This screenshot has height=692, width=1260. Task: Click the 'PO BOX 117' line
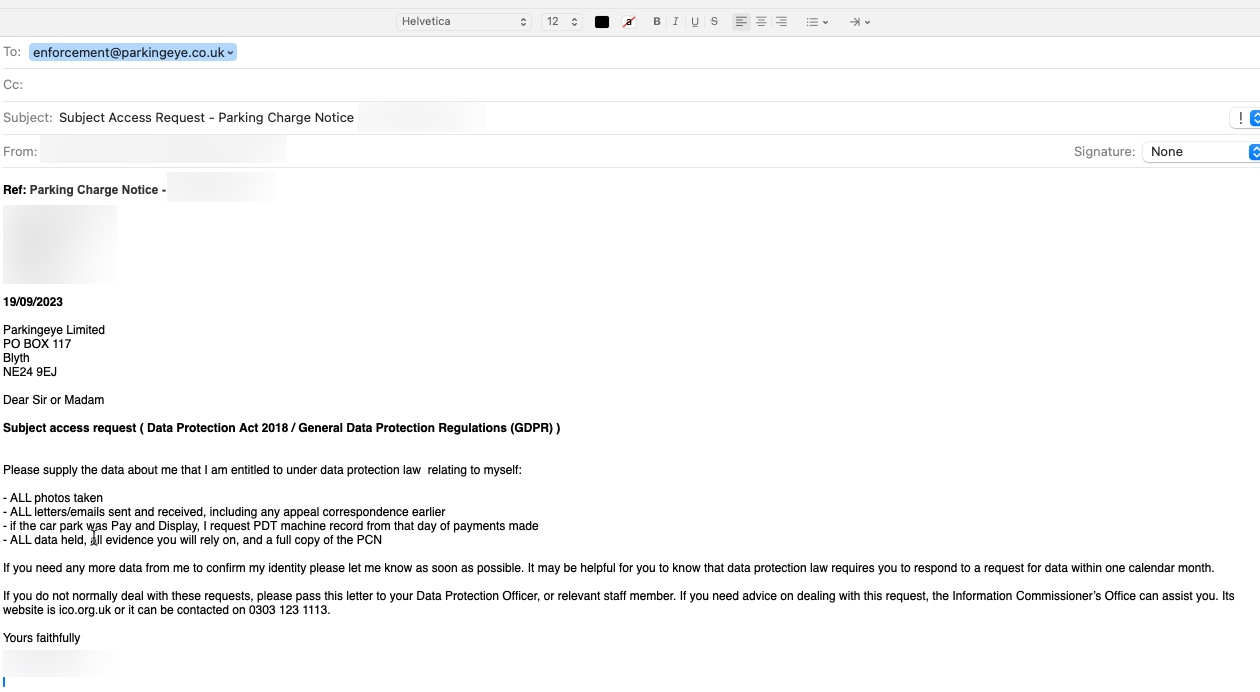point(37,344)
